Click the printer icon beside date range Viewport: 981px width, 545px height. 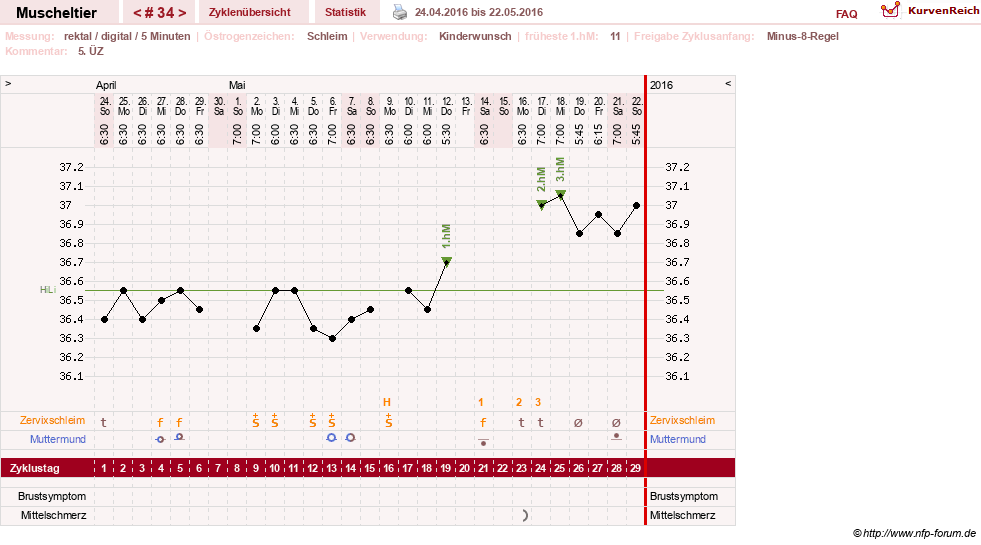click(400, 12)
